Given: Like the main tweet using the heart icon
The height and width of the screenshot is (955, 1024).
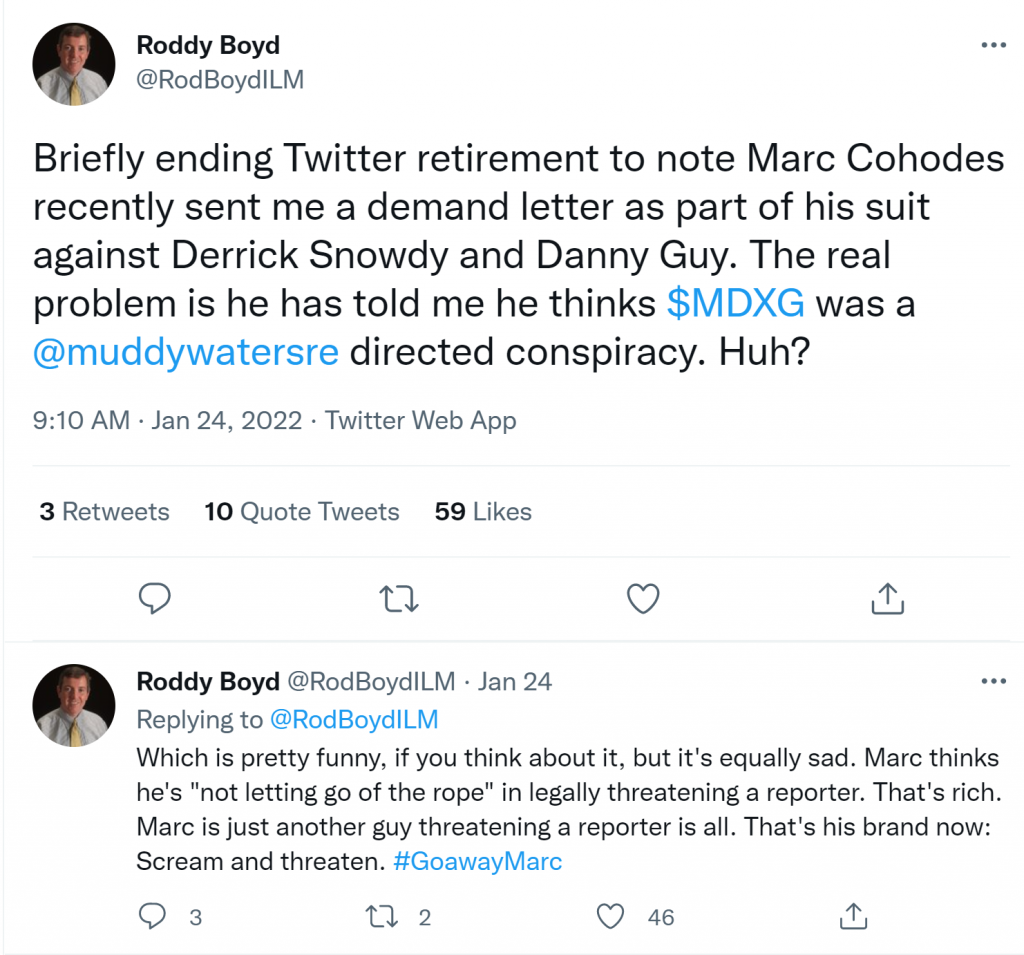Looking at the screenshot, I should tap(643, 598).
